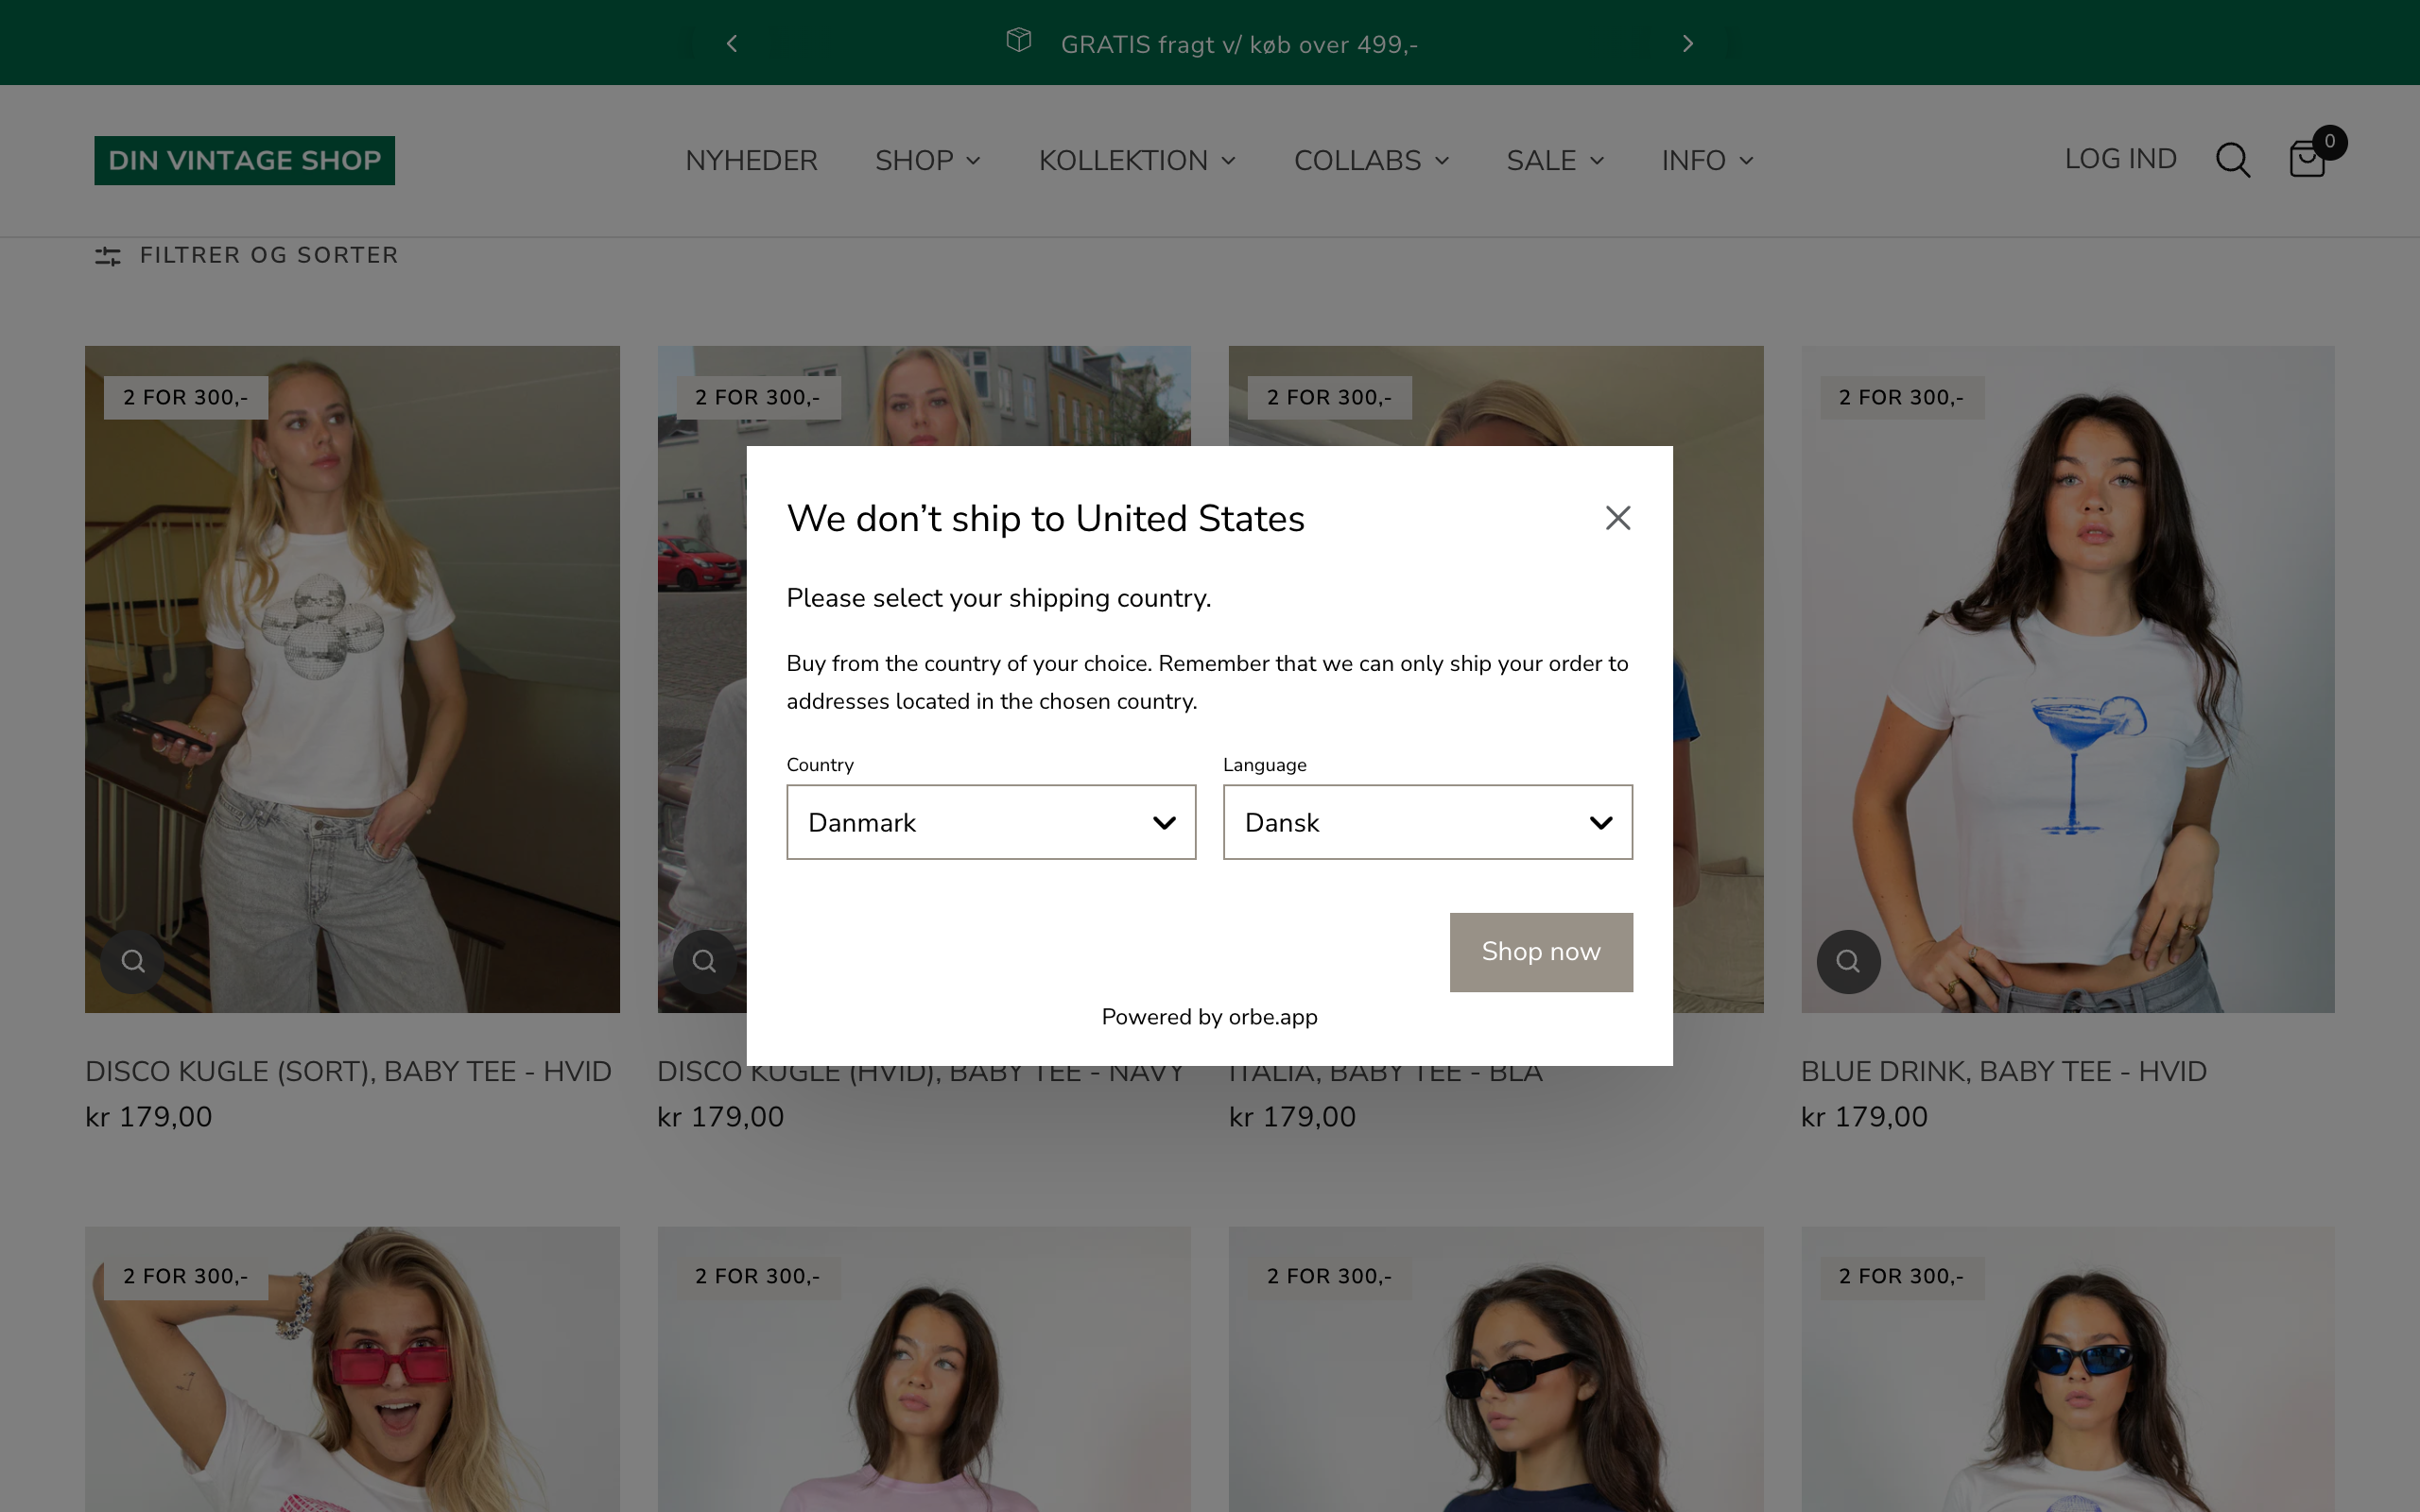Image resolution: width=2420 pixels, height=1512 pixels.
Task: Open the ITALIA, BABY TEE - BLA product
Action: point(1385,1070)
